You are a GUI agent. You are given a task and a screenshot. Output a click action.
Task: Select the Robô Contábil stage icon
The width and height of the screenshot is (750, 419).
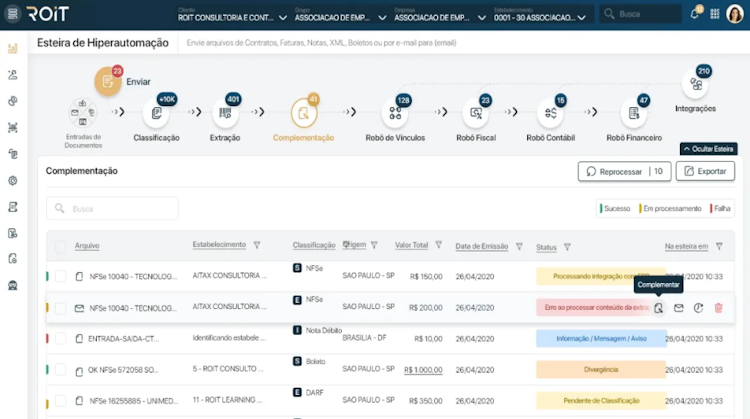[551, 113]
